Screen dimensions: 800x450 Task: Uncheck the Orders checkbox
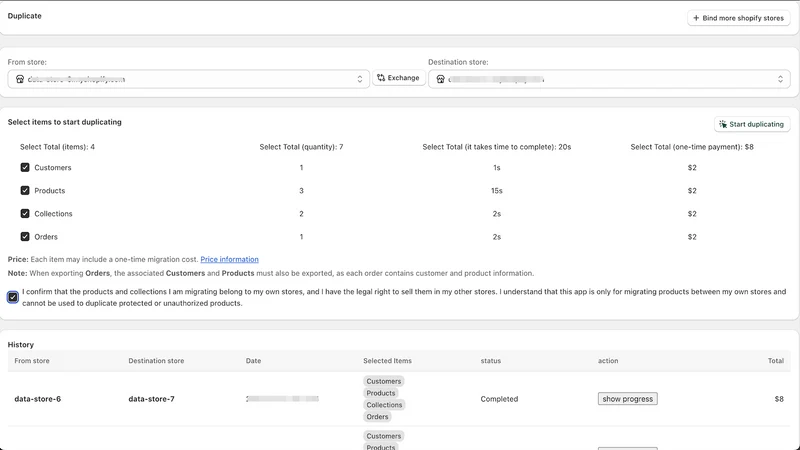[x=24, y=236]
